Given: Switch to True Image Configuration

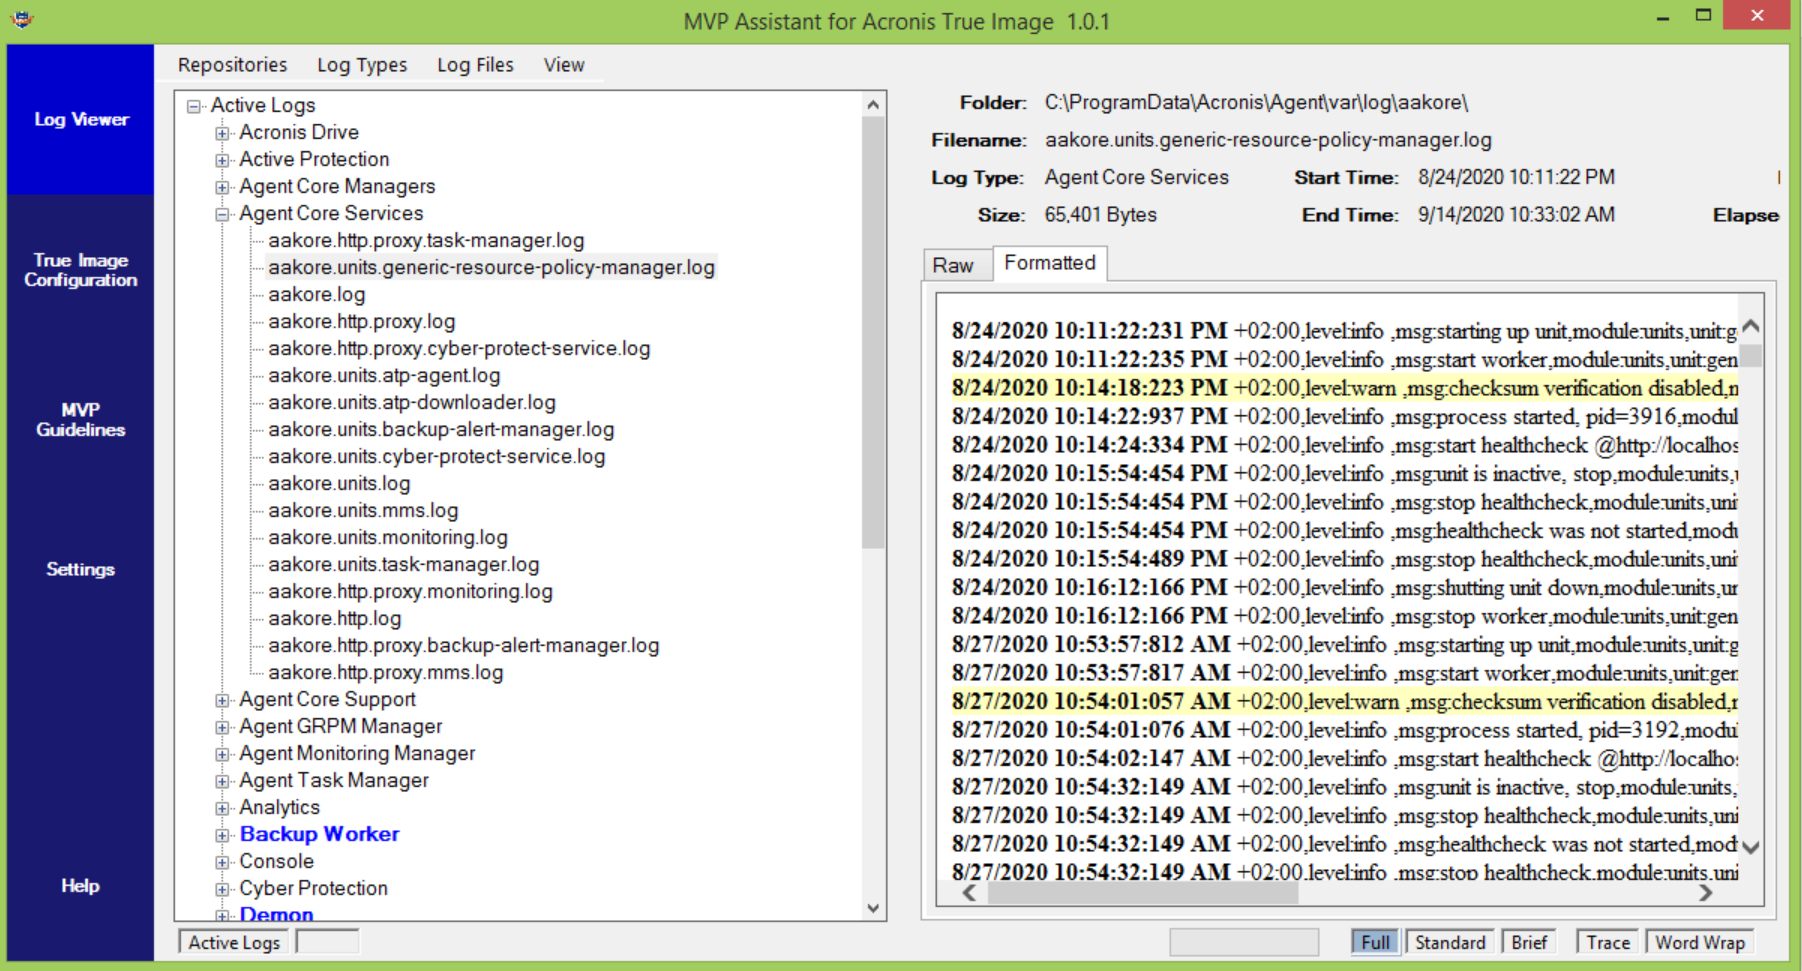Looking at the screenshot, I should (x=79, y=270).
